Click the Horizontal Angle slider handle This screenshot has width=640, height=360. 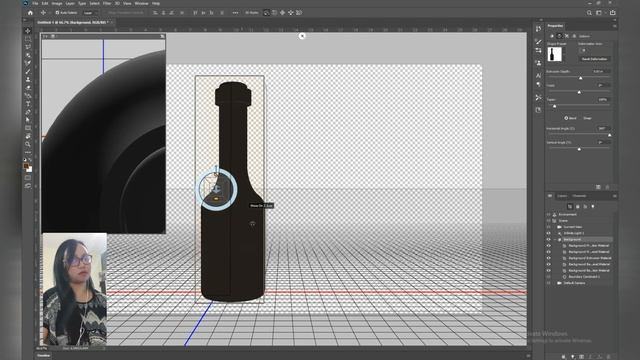(x=609, y=135)
